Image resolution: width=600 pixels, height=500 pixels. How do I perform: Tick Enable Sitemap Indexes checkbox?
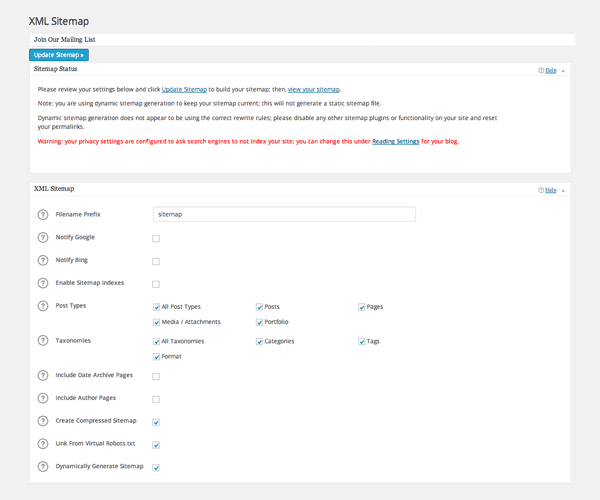156,284
